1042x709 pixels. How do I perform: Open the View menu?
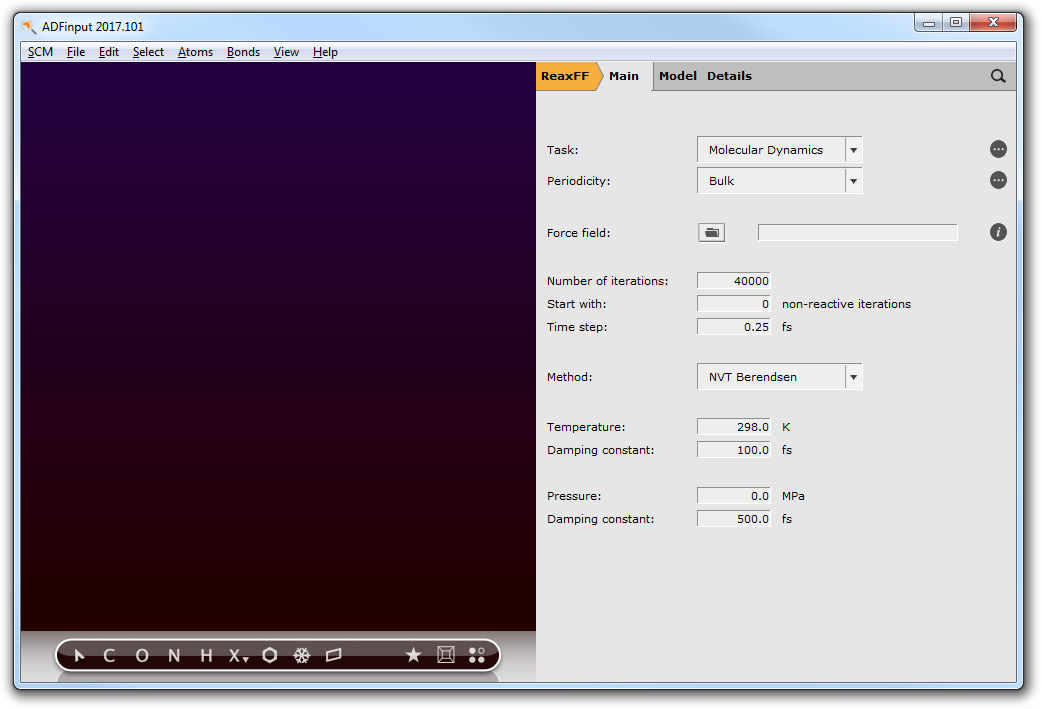click(286, 52)
